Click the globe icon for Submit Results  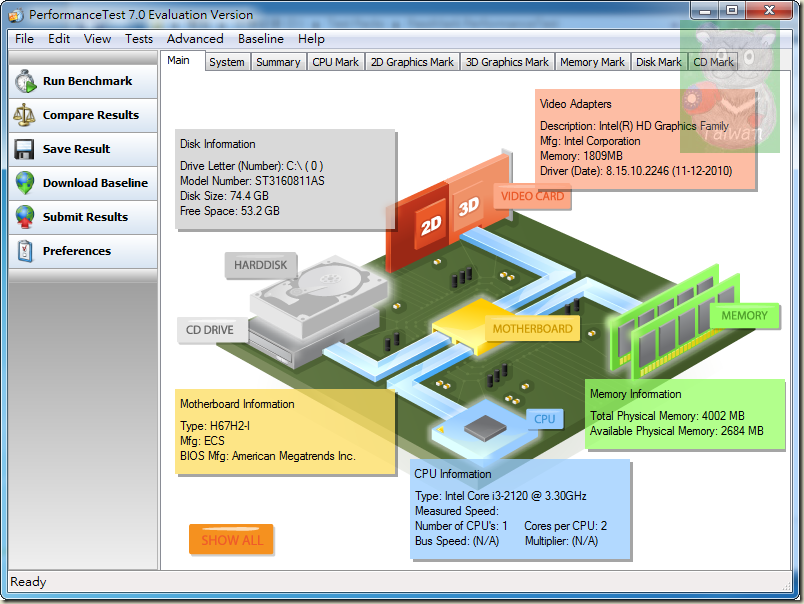point(25,217)
